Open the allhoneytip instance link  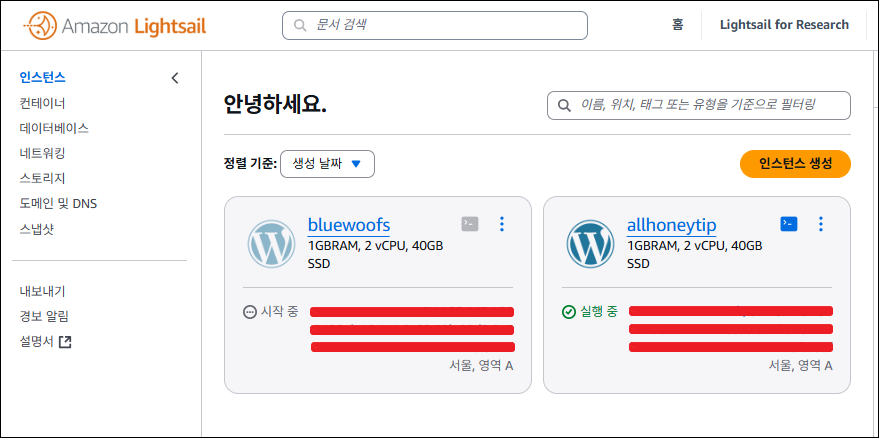(x=672, y=225)
